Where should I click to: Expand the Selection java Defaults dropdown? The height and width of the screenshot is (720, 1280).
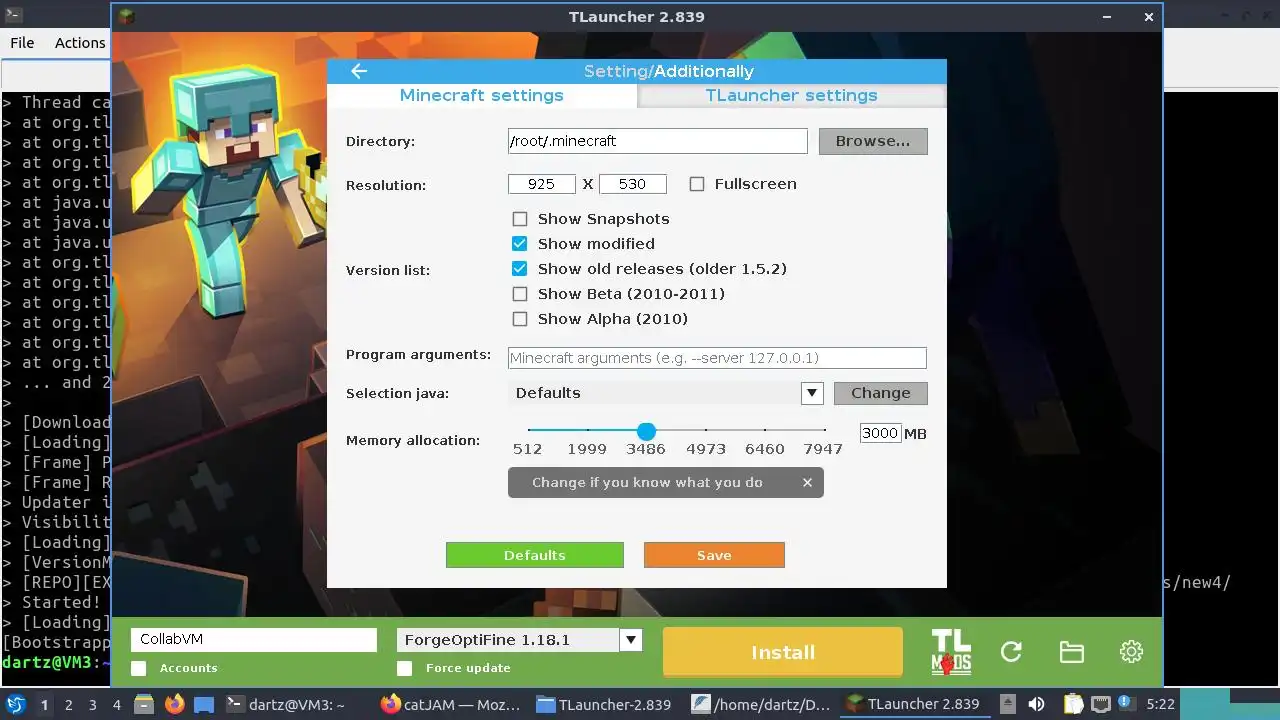coord(812,393)
